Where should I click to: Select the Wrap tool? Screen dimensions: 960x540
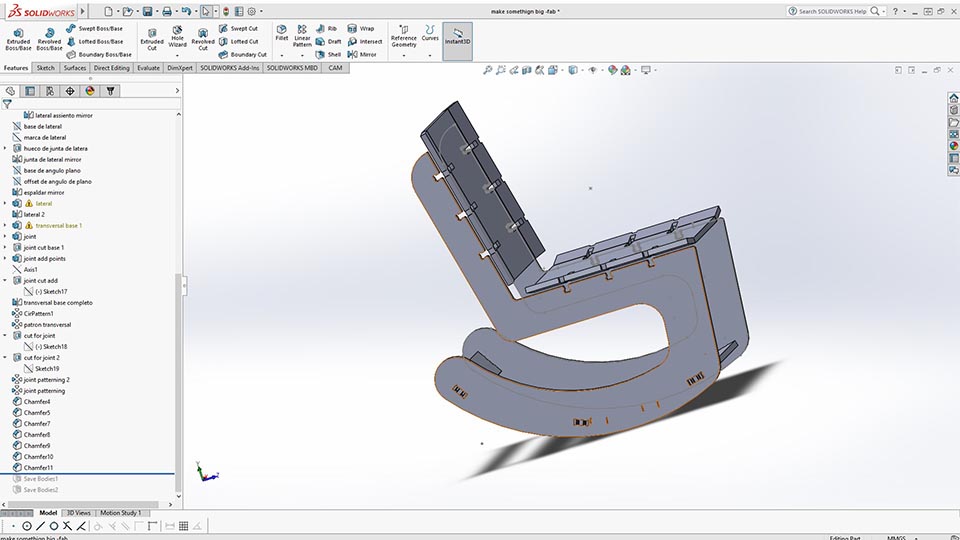coord(361,28)
